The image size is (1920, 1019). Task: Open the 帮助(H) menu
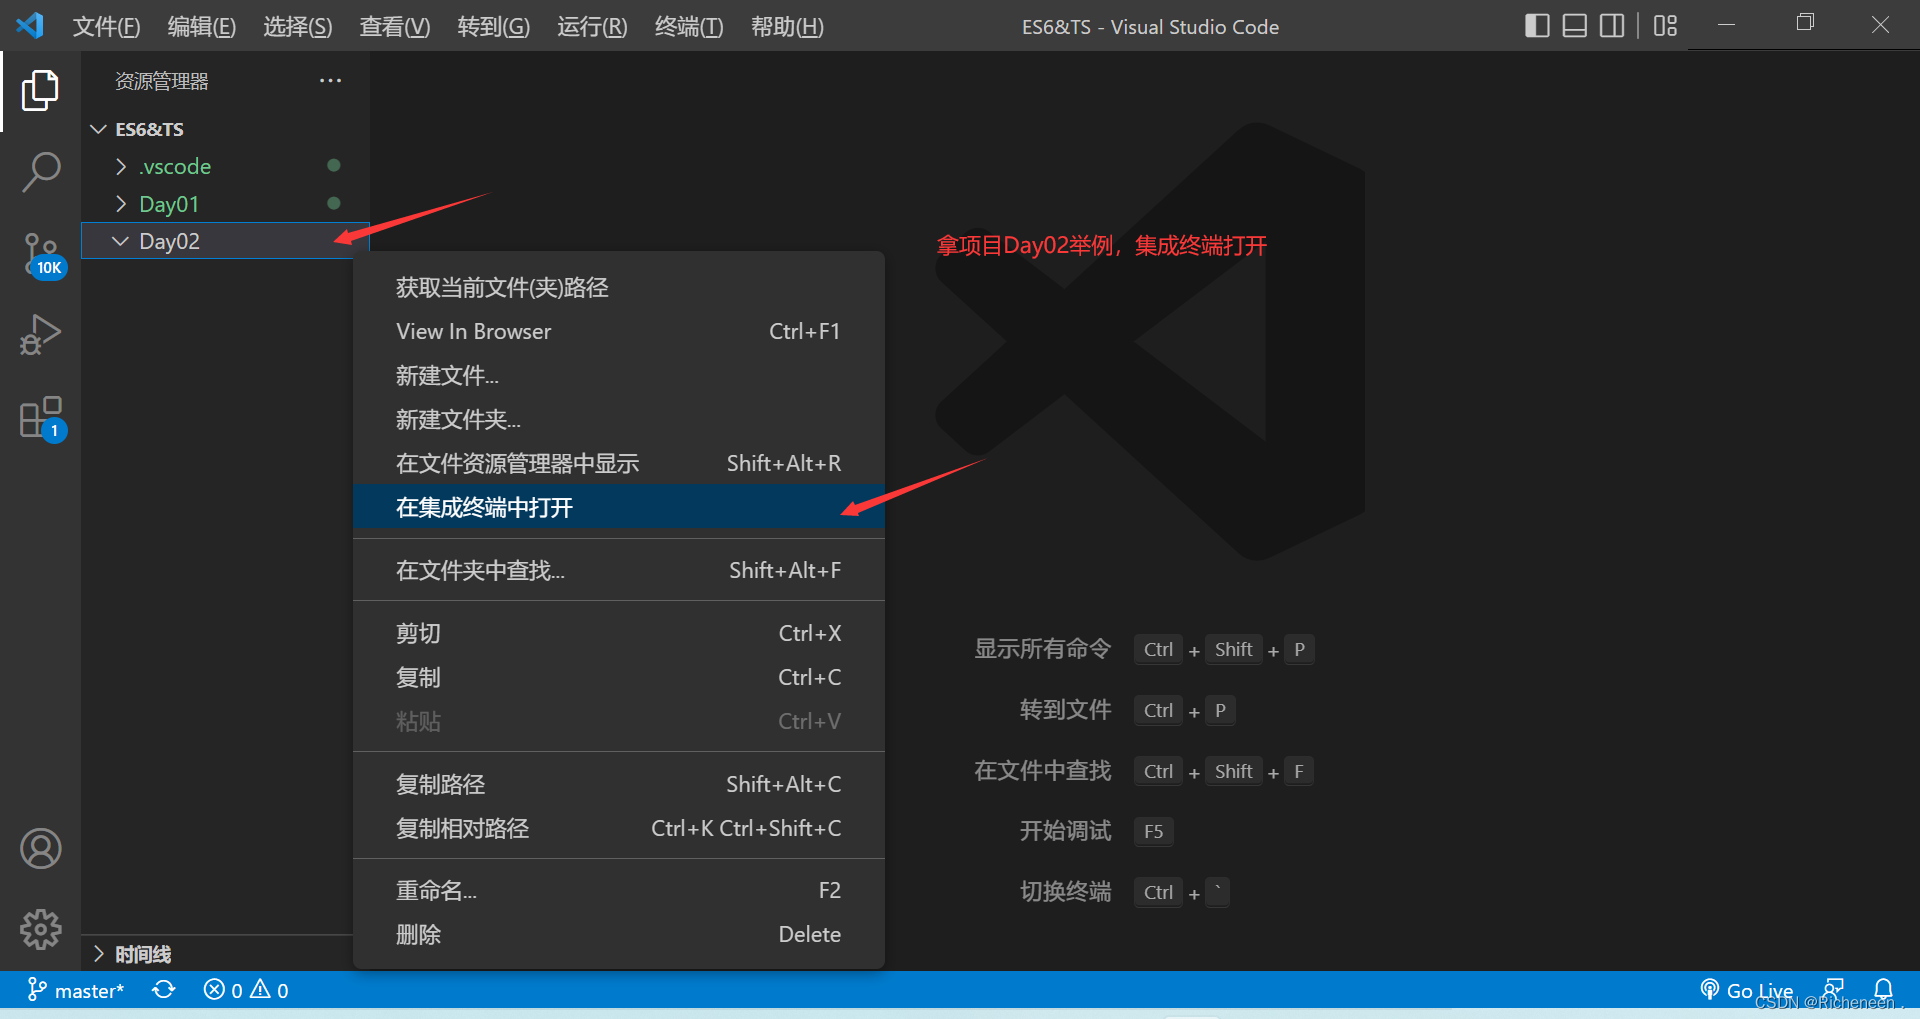pyautogui.click(x=787, y=26)
